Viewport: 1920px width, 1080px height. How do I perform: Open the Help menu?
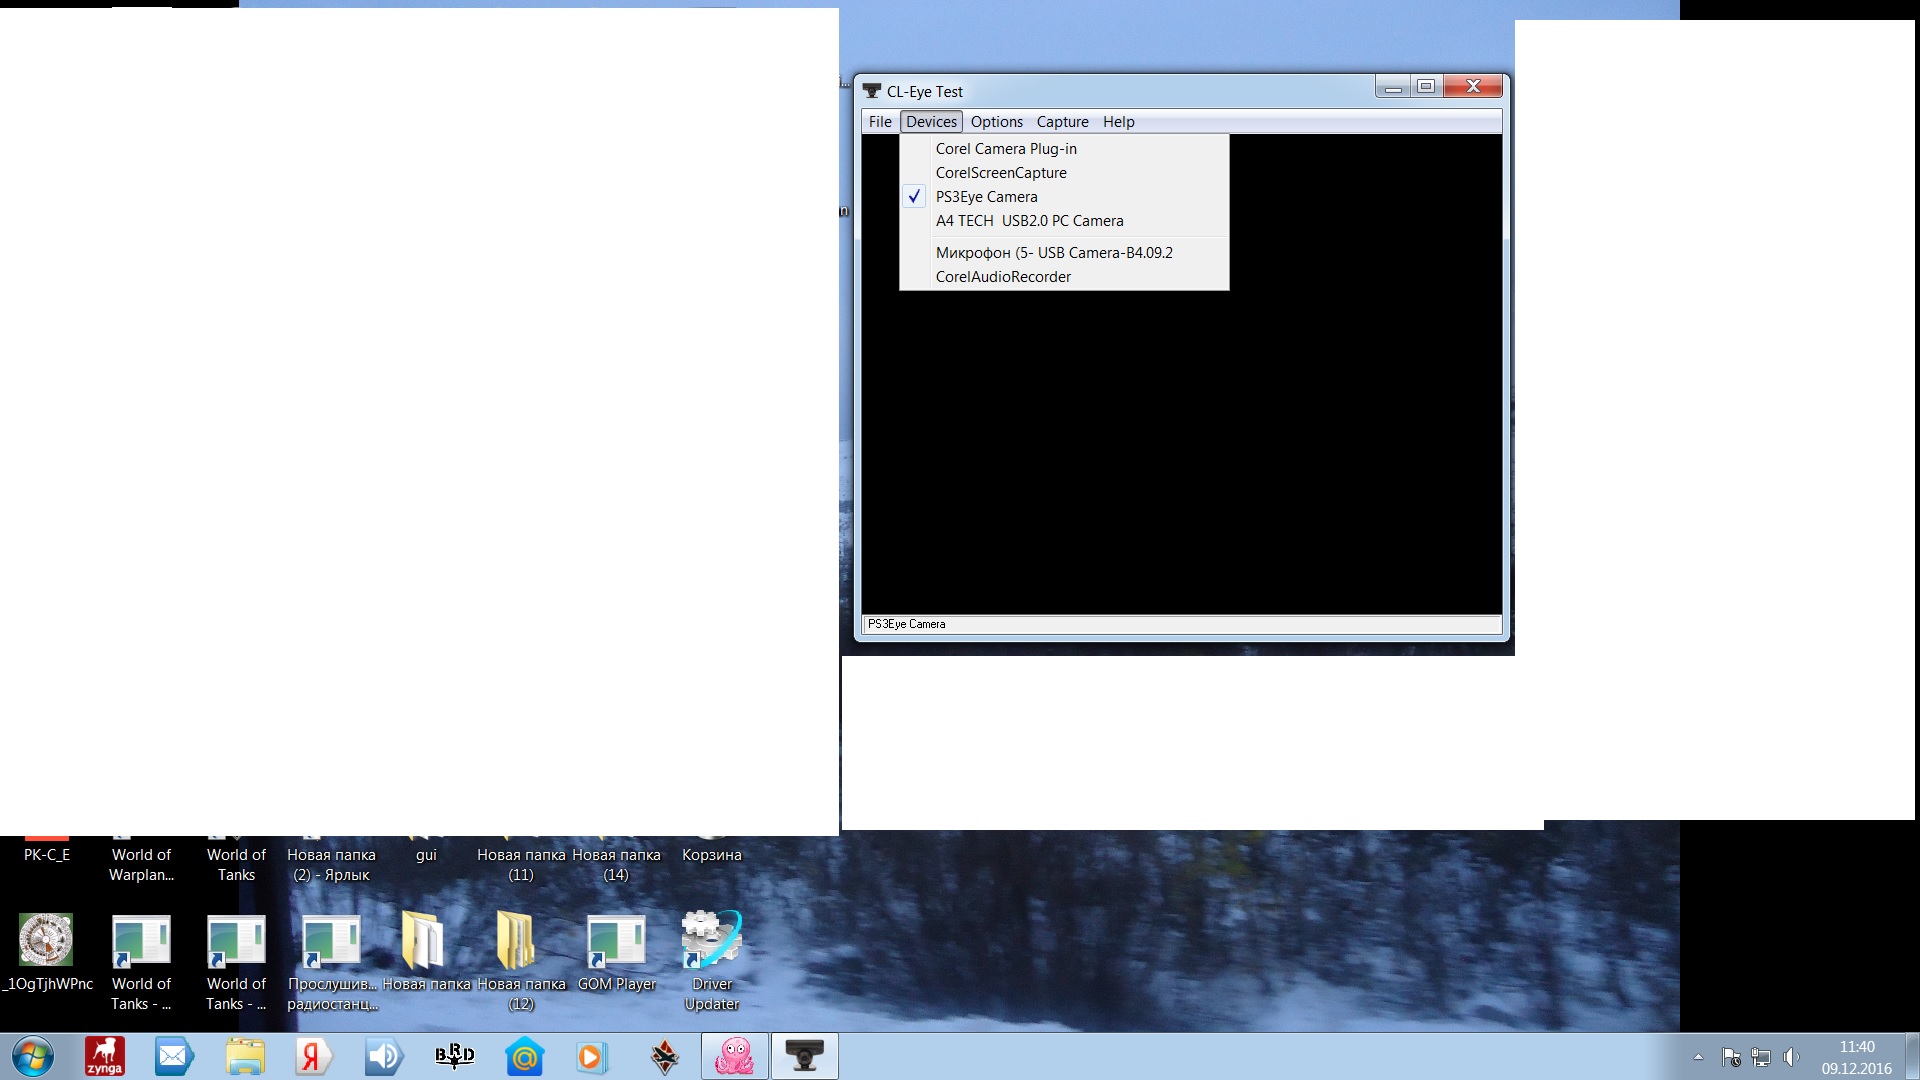click(x=1118, y=122)
